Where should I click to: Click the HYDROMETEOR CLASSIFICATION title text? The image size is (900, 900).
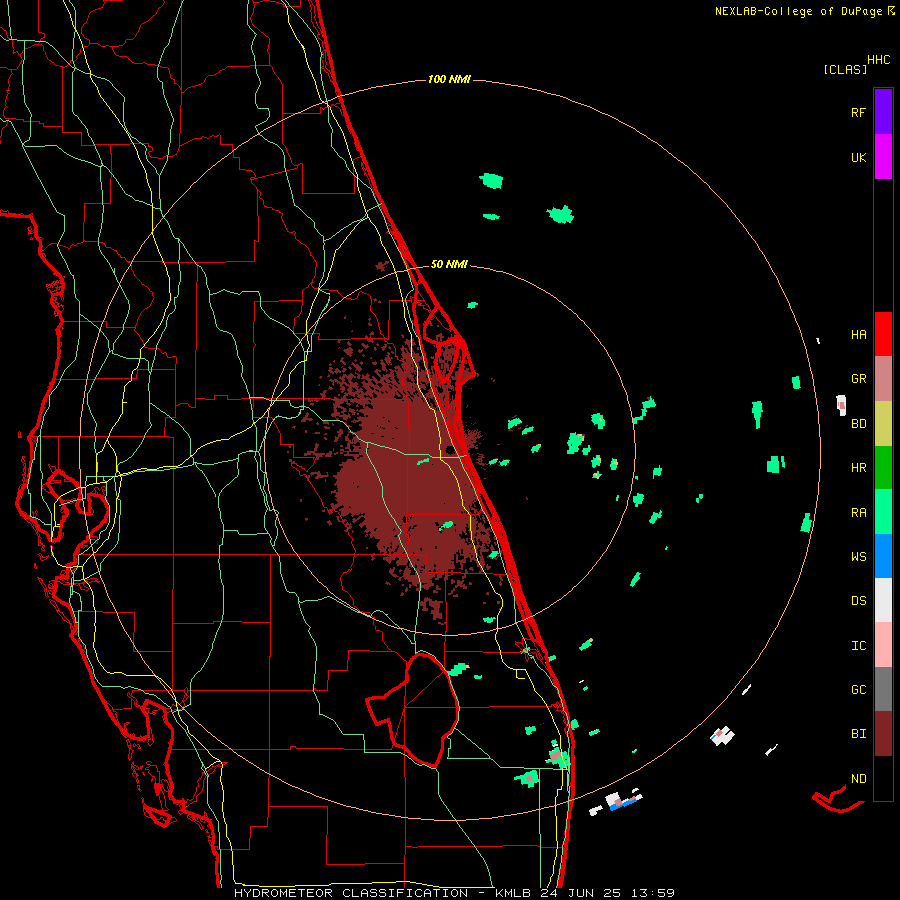click(351, 893)
